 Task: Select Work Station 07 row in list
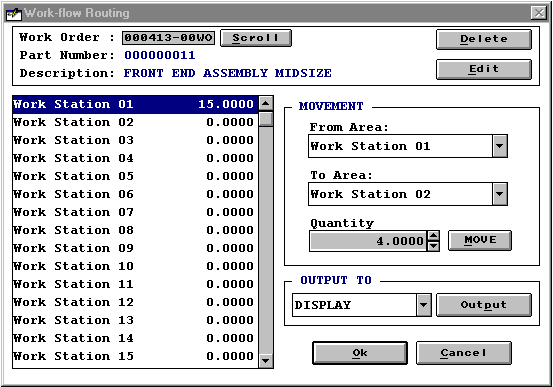[x=135, y=212]
